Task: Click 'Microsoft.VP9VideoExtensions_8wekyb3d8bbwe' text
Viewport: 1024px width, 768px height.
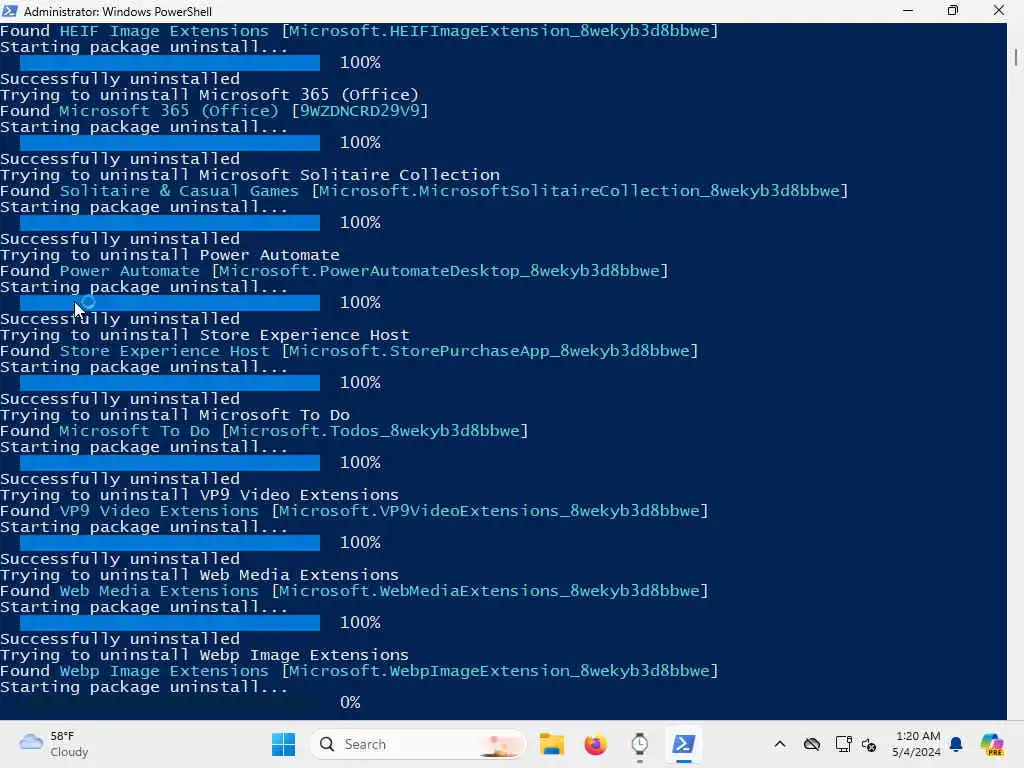Action: 490,511
